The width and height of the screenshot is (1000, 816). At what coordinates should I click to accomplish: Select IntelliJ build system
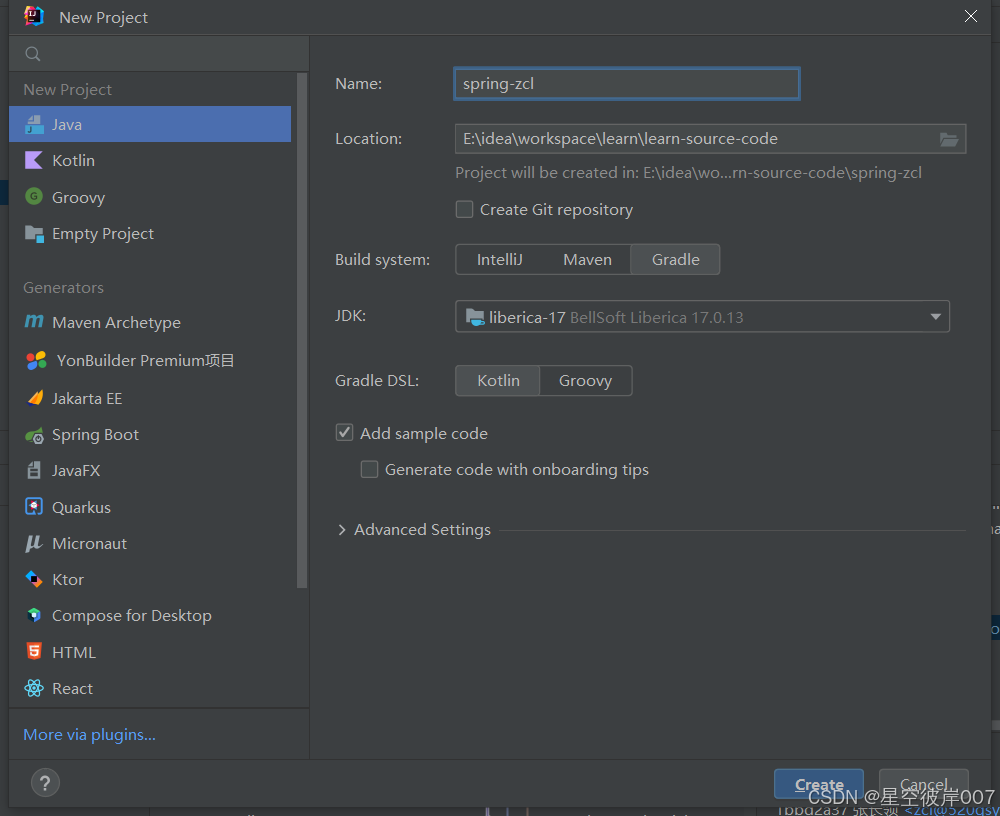coord(499,260)
